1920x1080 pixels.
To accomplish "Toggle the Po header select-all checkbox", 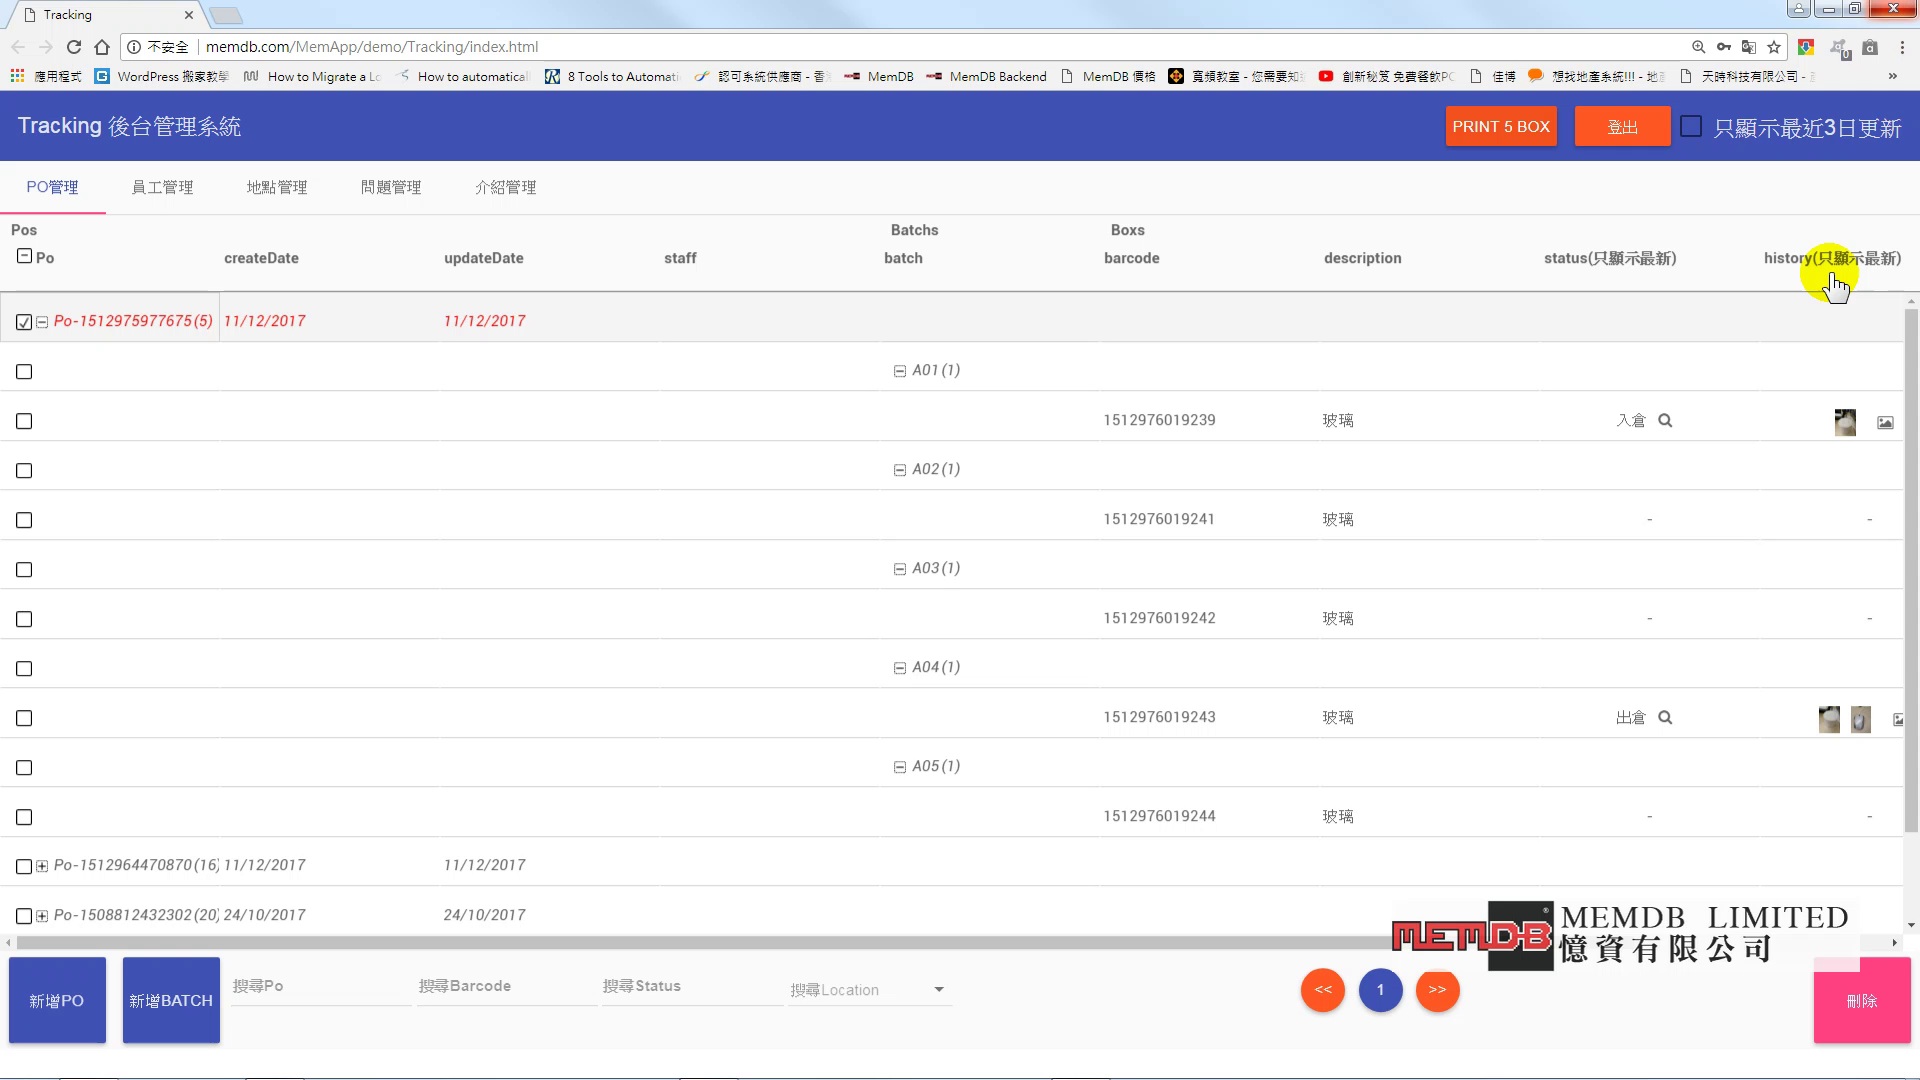I will [24, 257].
